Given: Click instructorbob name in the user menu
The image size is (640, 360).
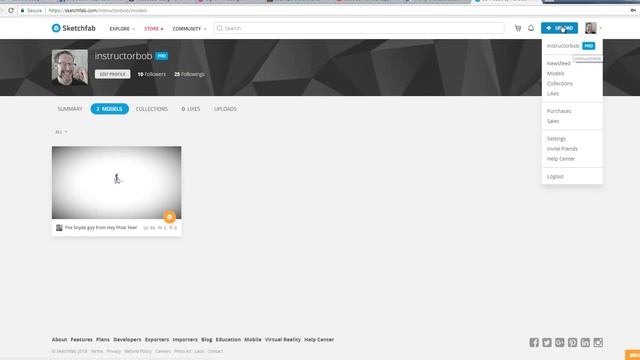Looking at the screenshot, I should [563, 46].
